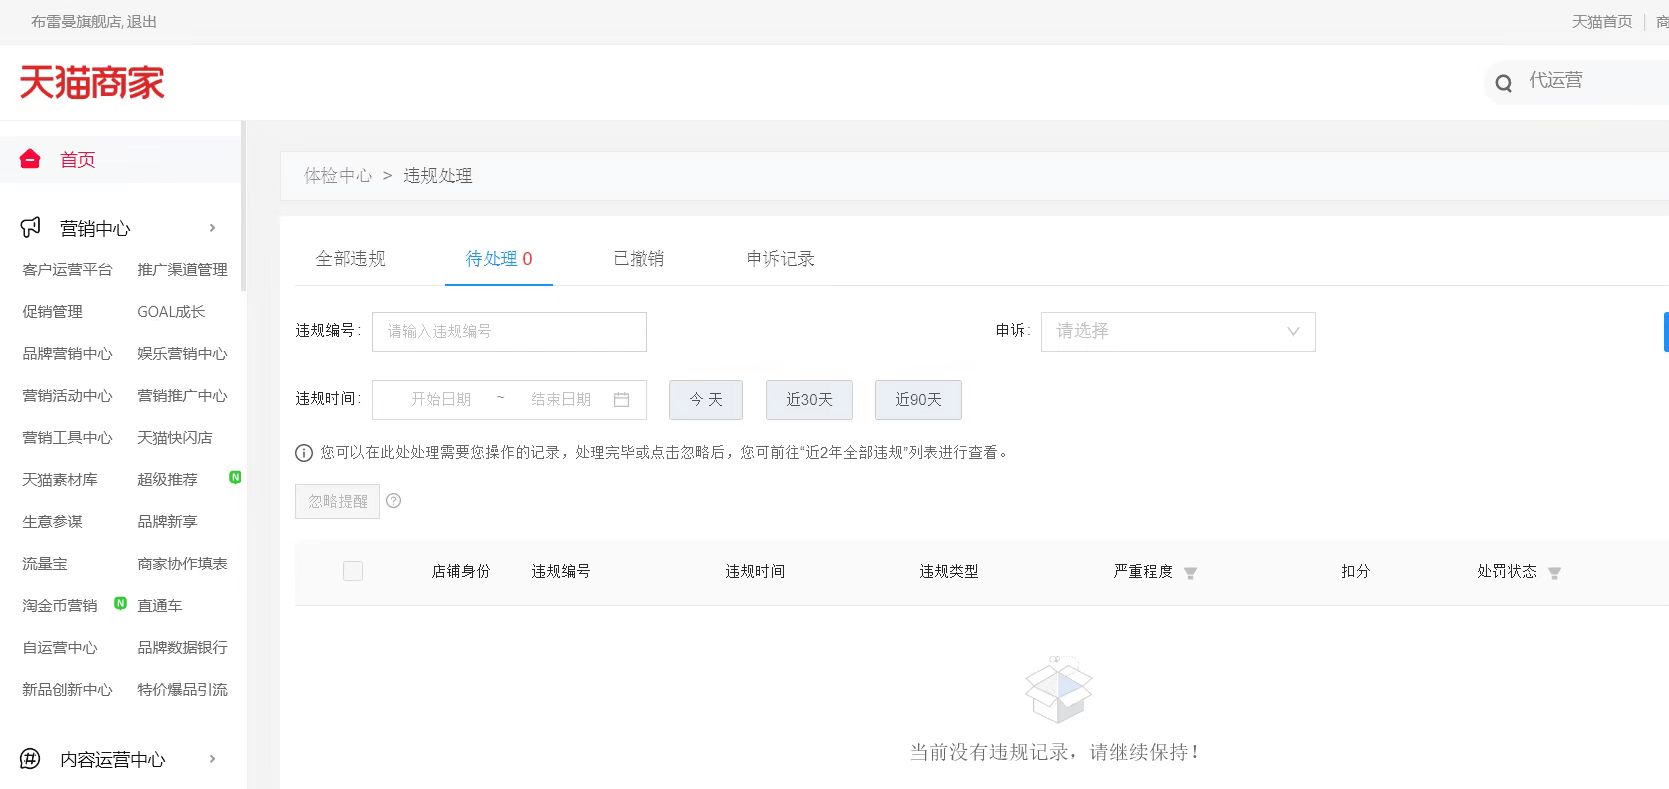Click the 扣分 column header
This screenshot has height=789, width=1669.
(x=1355, y=572)
